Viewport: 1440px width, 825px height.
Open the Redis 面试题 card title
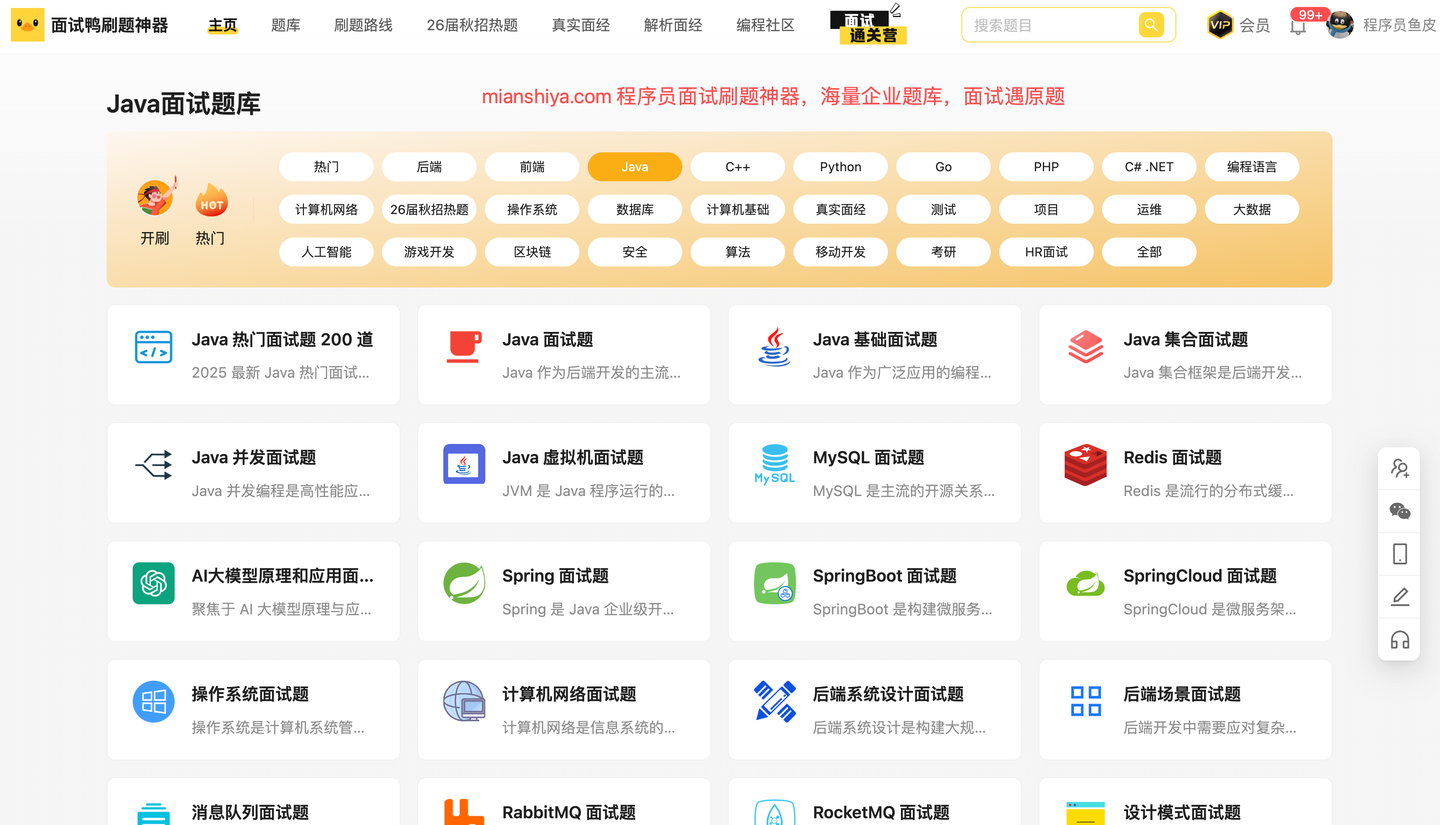point(1172,458)
